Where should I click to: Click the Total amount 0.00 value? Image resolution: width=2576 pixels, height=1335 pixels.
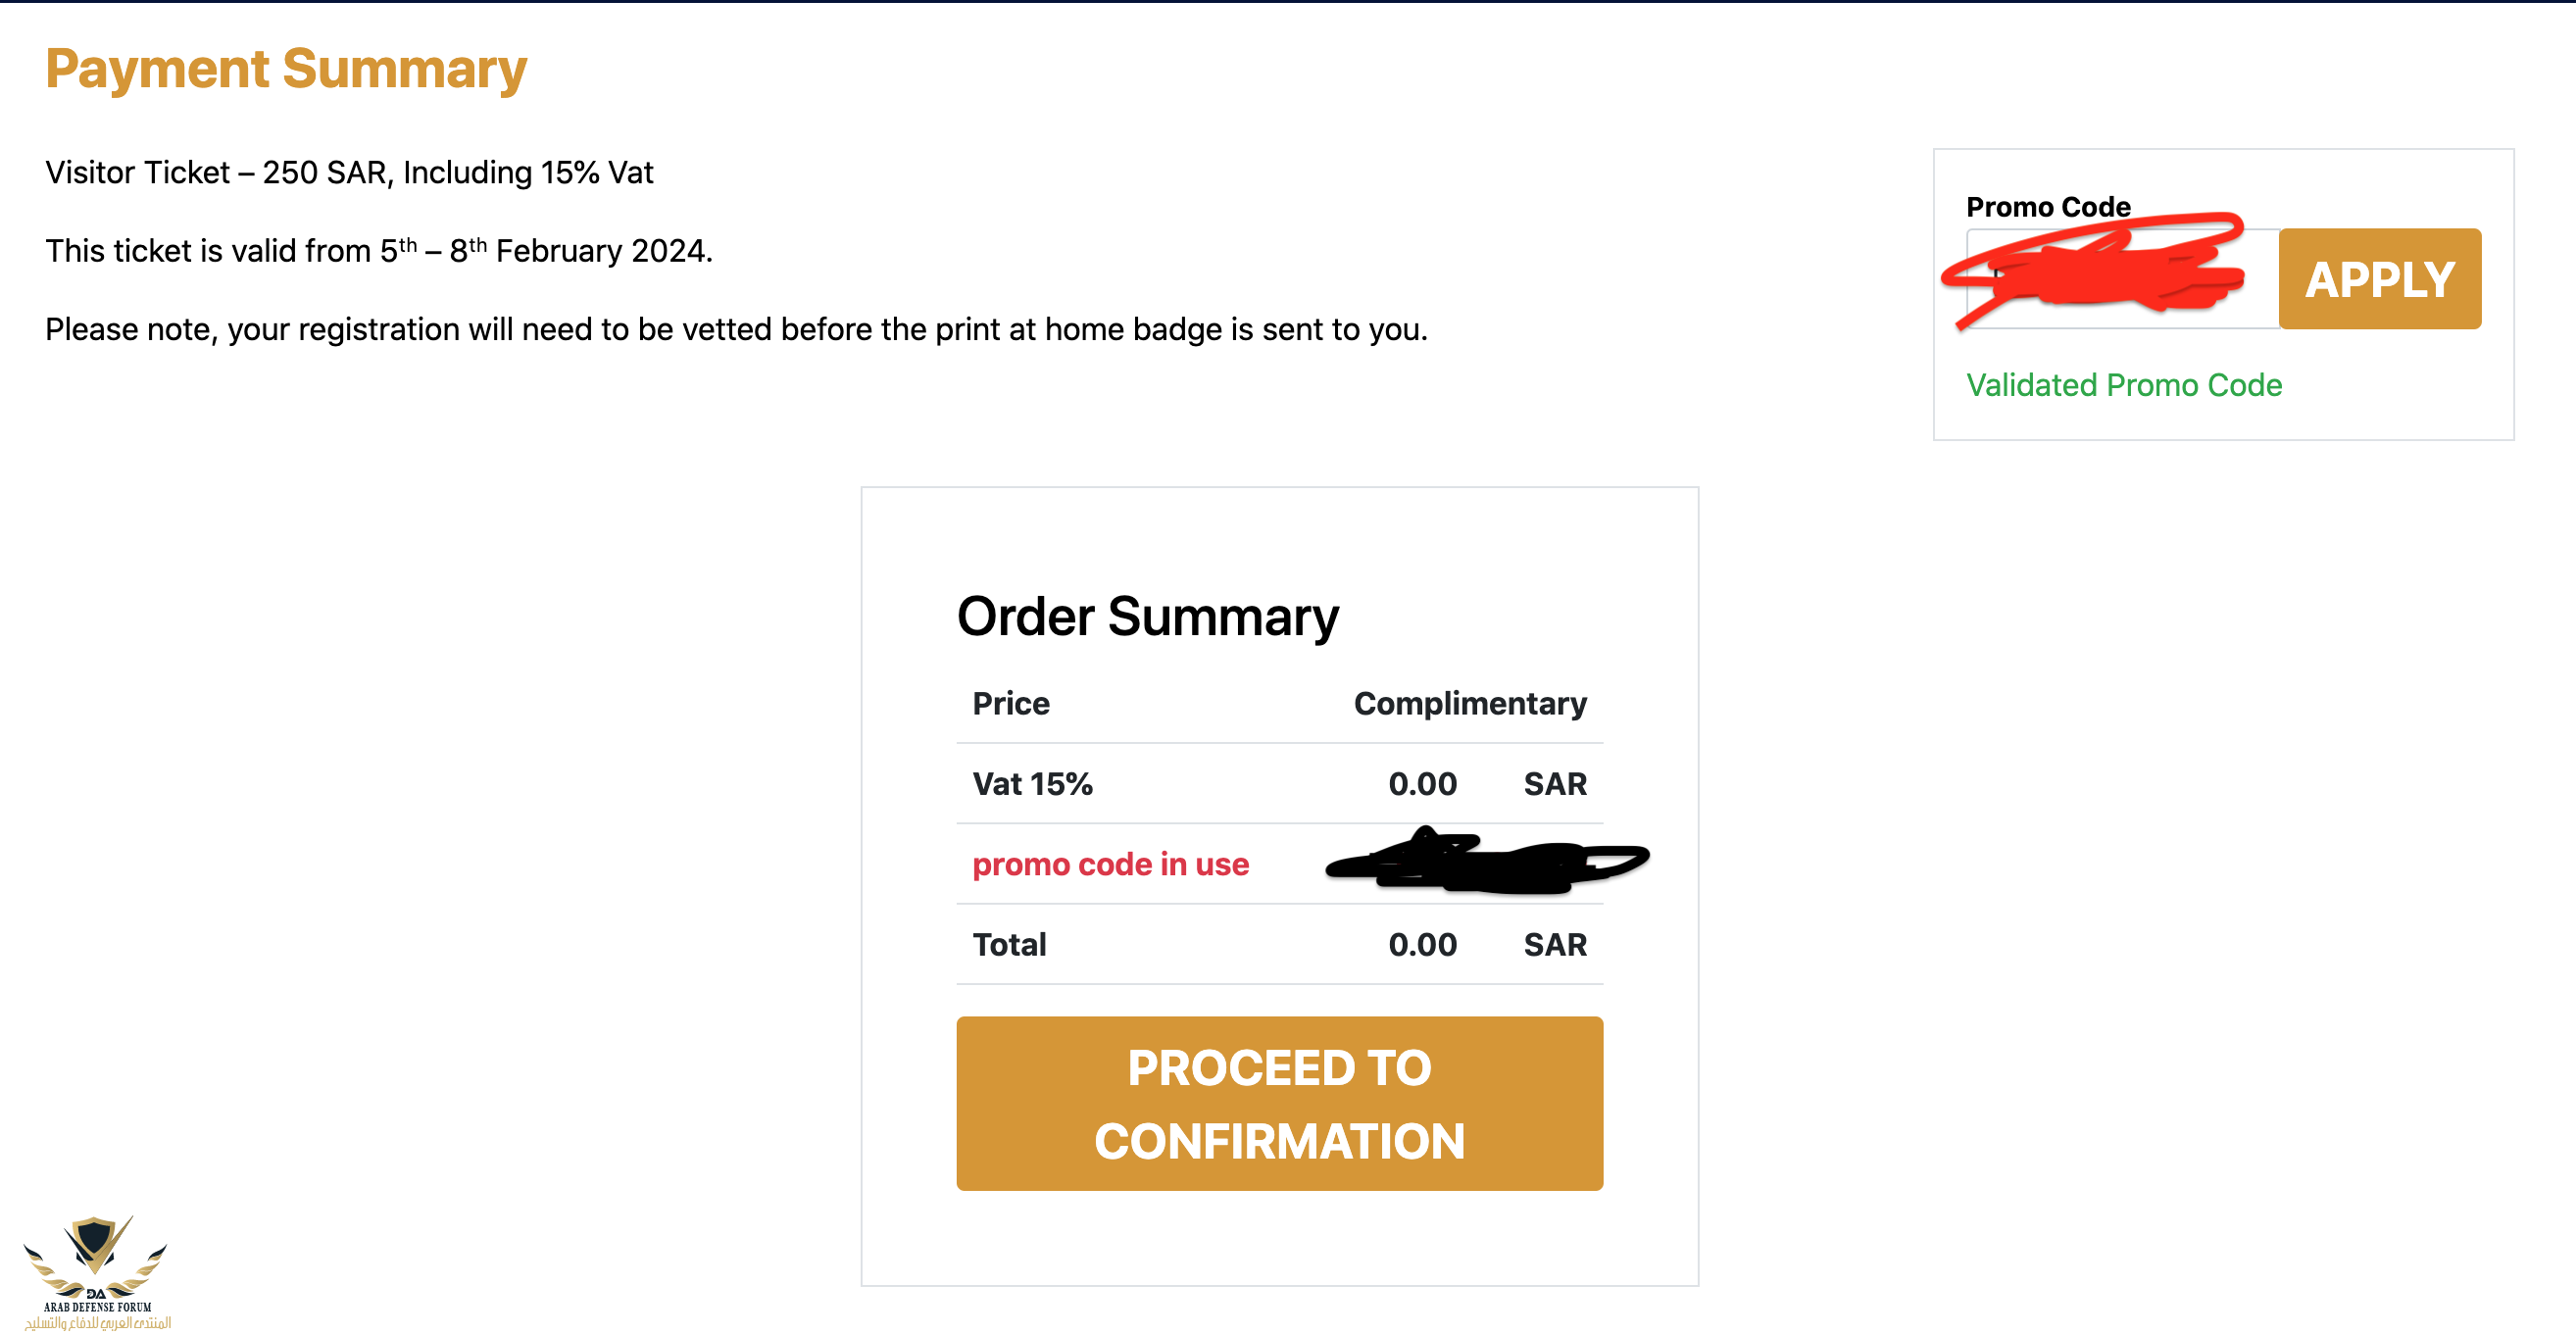click(x=1422, y=944)
